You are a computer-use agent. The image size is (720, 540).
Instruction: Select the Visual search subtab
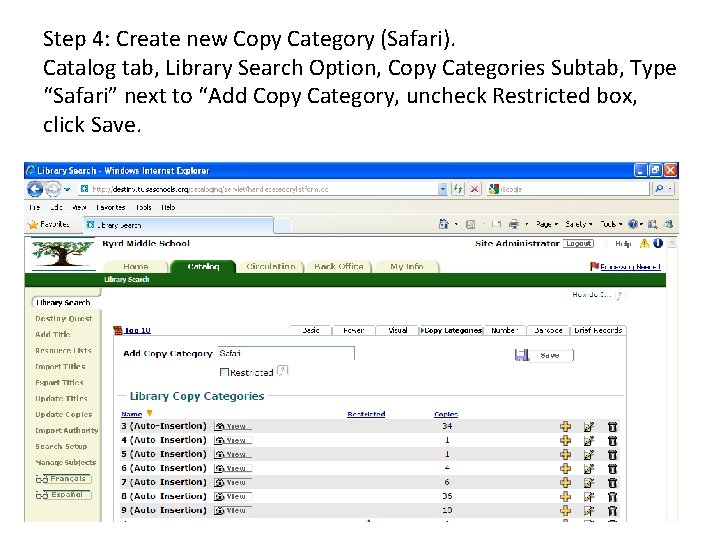397,330
